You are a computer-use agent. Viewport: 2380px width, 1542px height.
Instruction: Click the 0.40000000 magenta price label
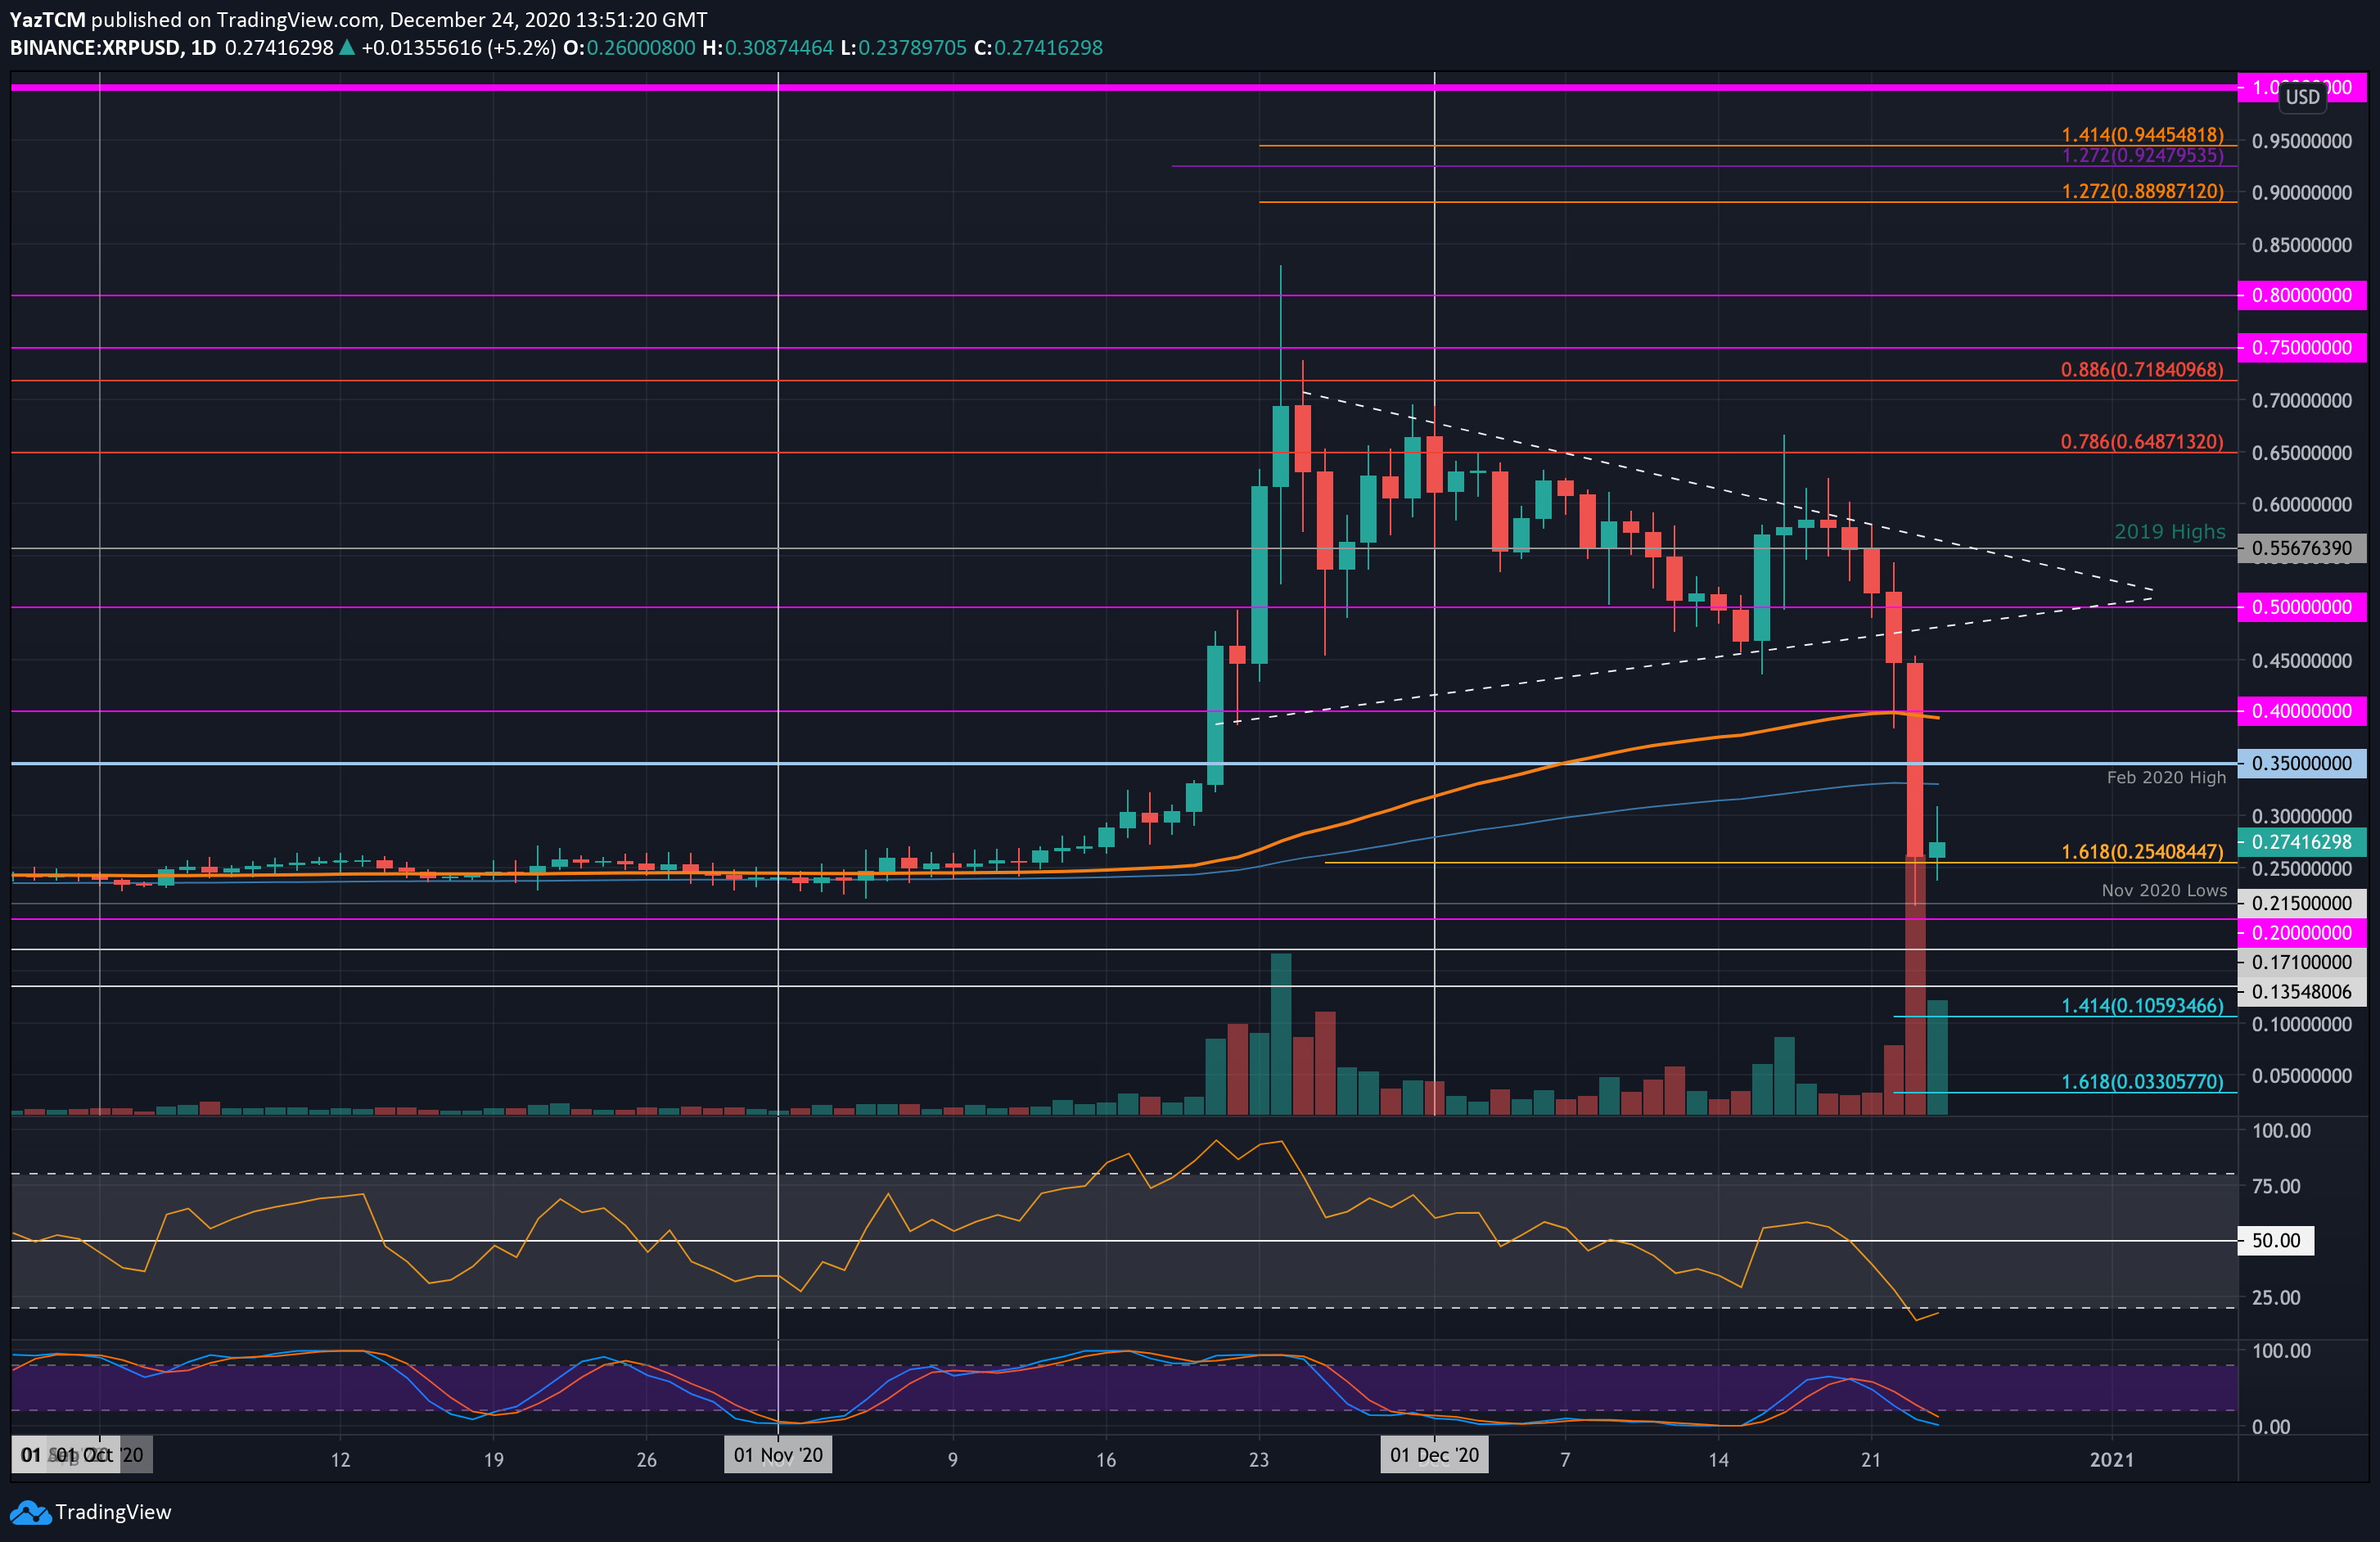pos(2302,711)
